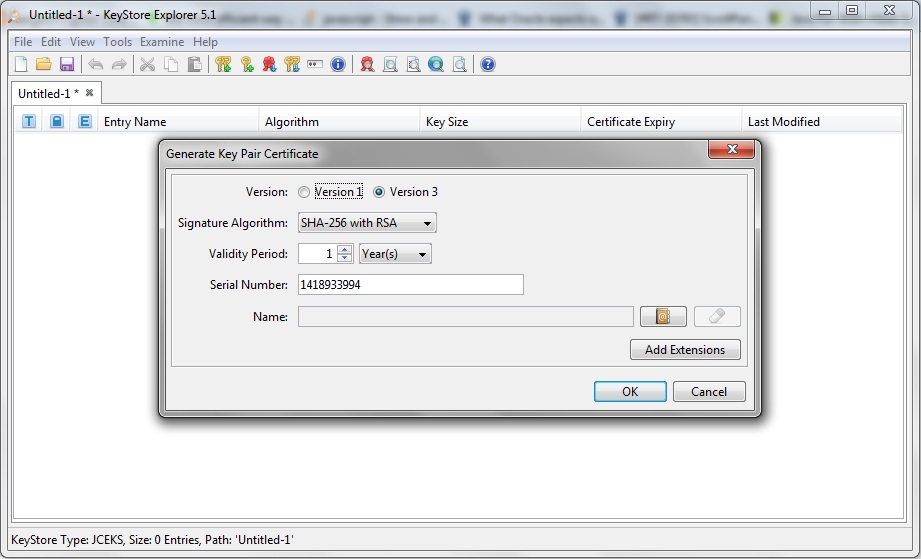Click the Undo arrow in toolbar
The height and width of the screenshot is (559, 921).
(x=96, y=64)
